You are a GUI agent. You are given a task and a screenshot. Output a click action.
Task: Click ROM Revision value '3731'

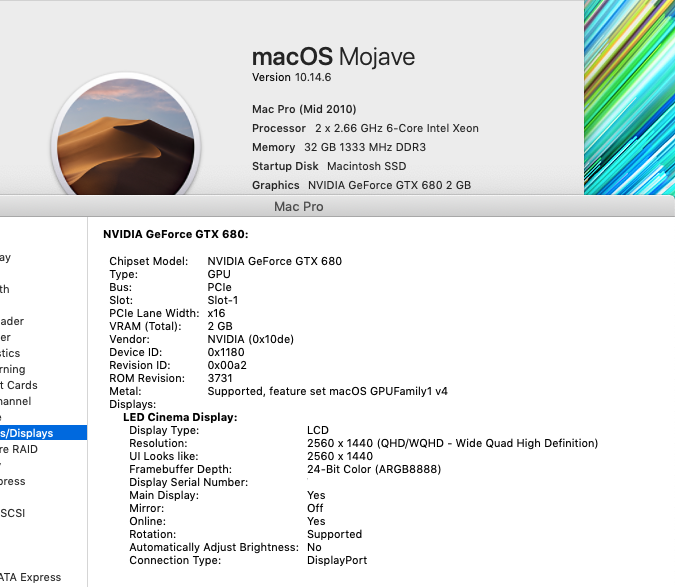click(x=220, y=378)
